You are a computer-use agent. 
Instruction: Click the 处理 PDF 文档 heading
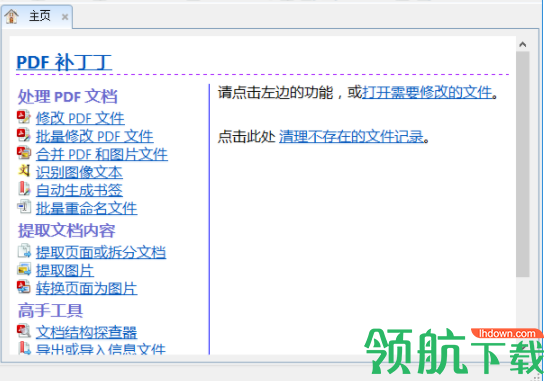click(68, 96)
